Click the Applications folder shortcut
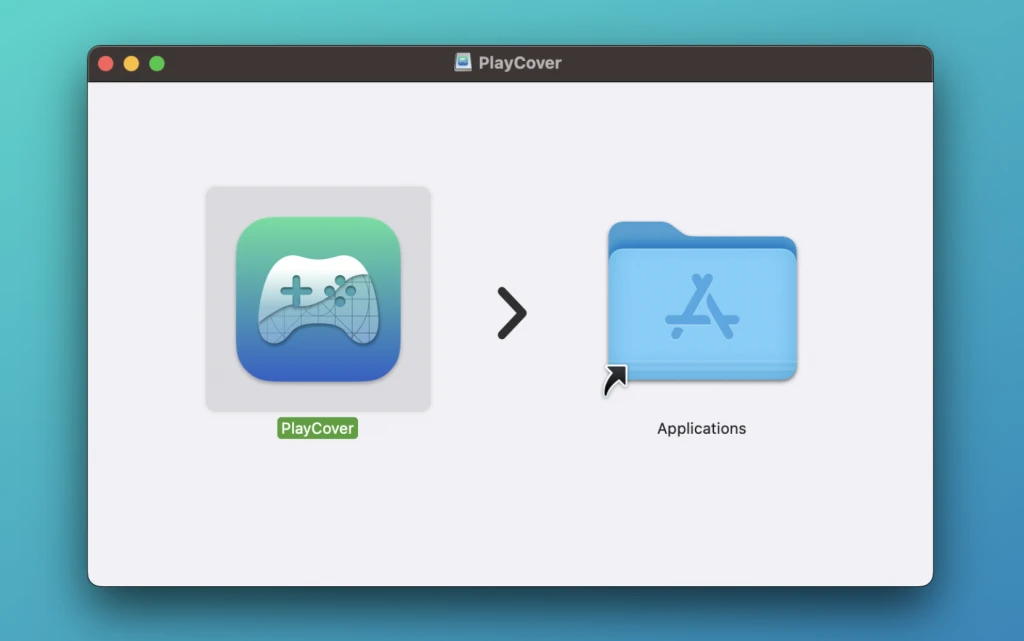The width and height of the screenshot is (1024, 641). pos(702,302)
